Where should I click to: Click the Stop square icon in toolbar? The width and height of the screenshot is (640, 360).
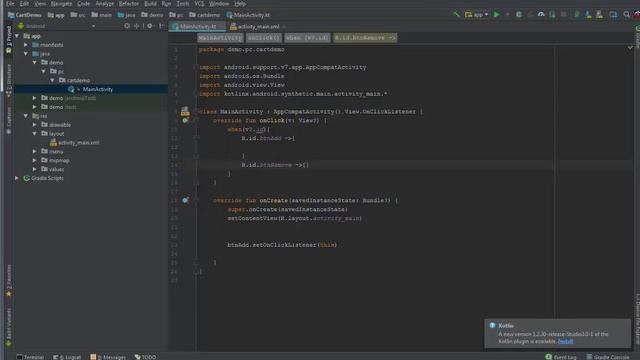564,15
